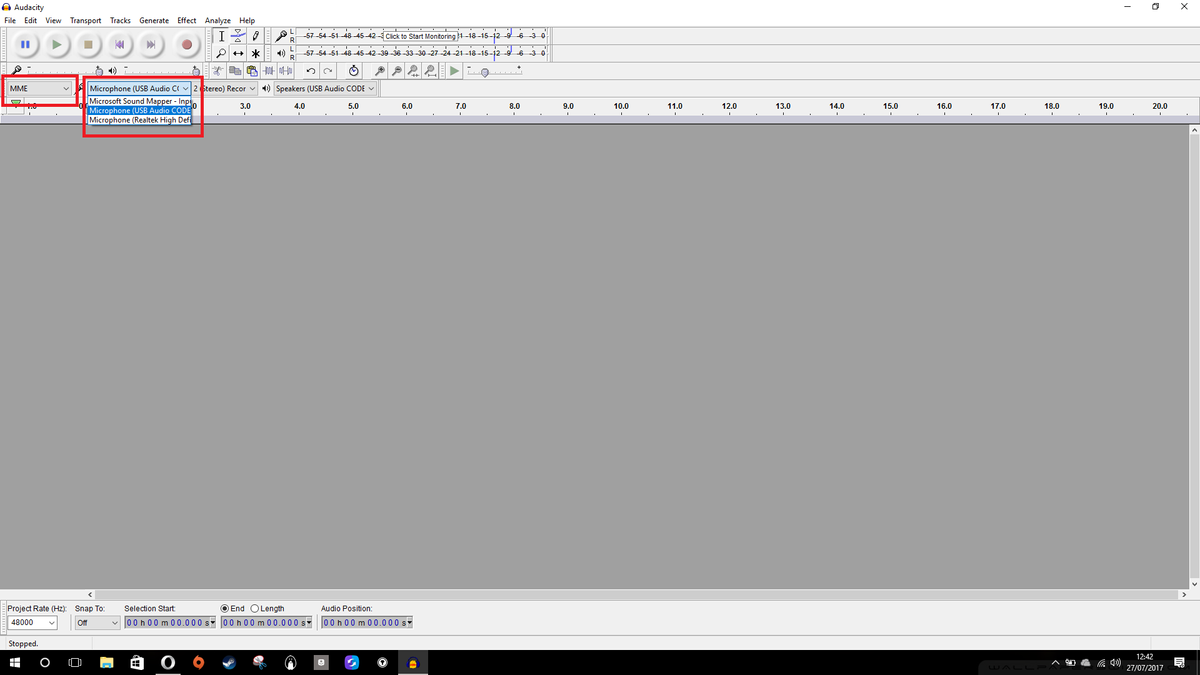
Task: Open the 2 (Stereo) recording channels dropdown
Action: point(225,89)
